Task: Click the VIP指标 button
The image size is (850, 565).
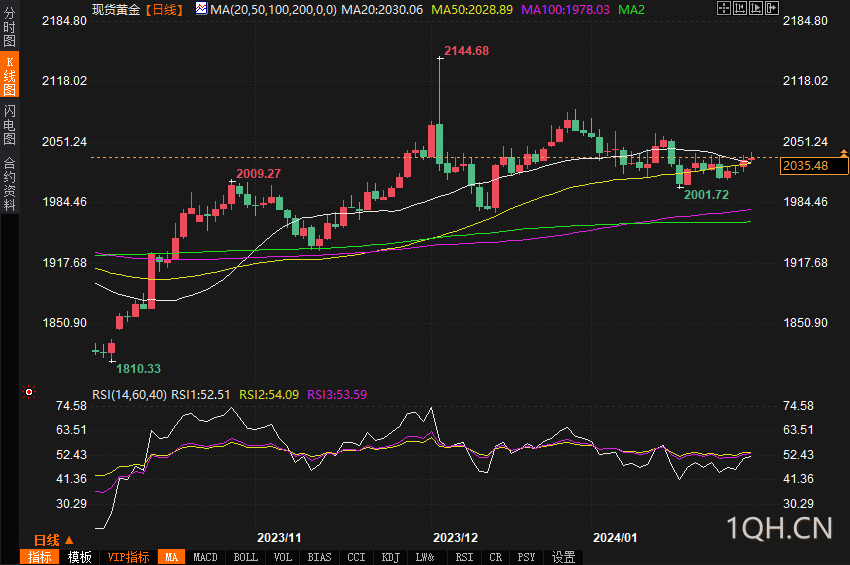Action: pyautogui.click(x=128, y=557)
